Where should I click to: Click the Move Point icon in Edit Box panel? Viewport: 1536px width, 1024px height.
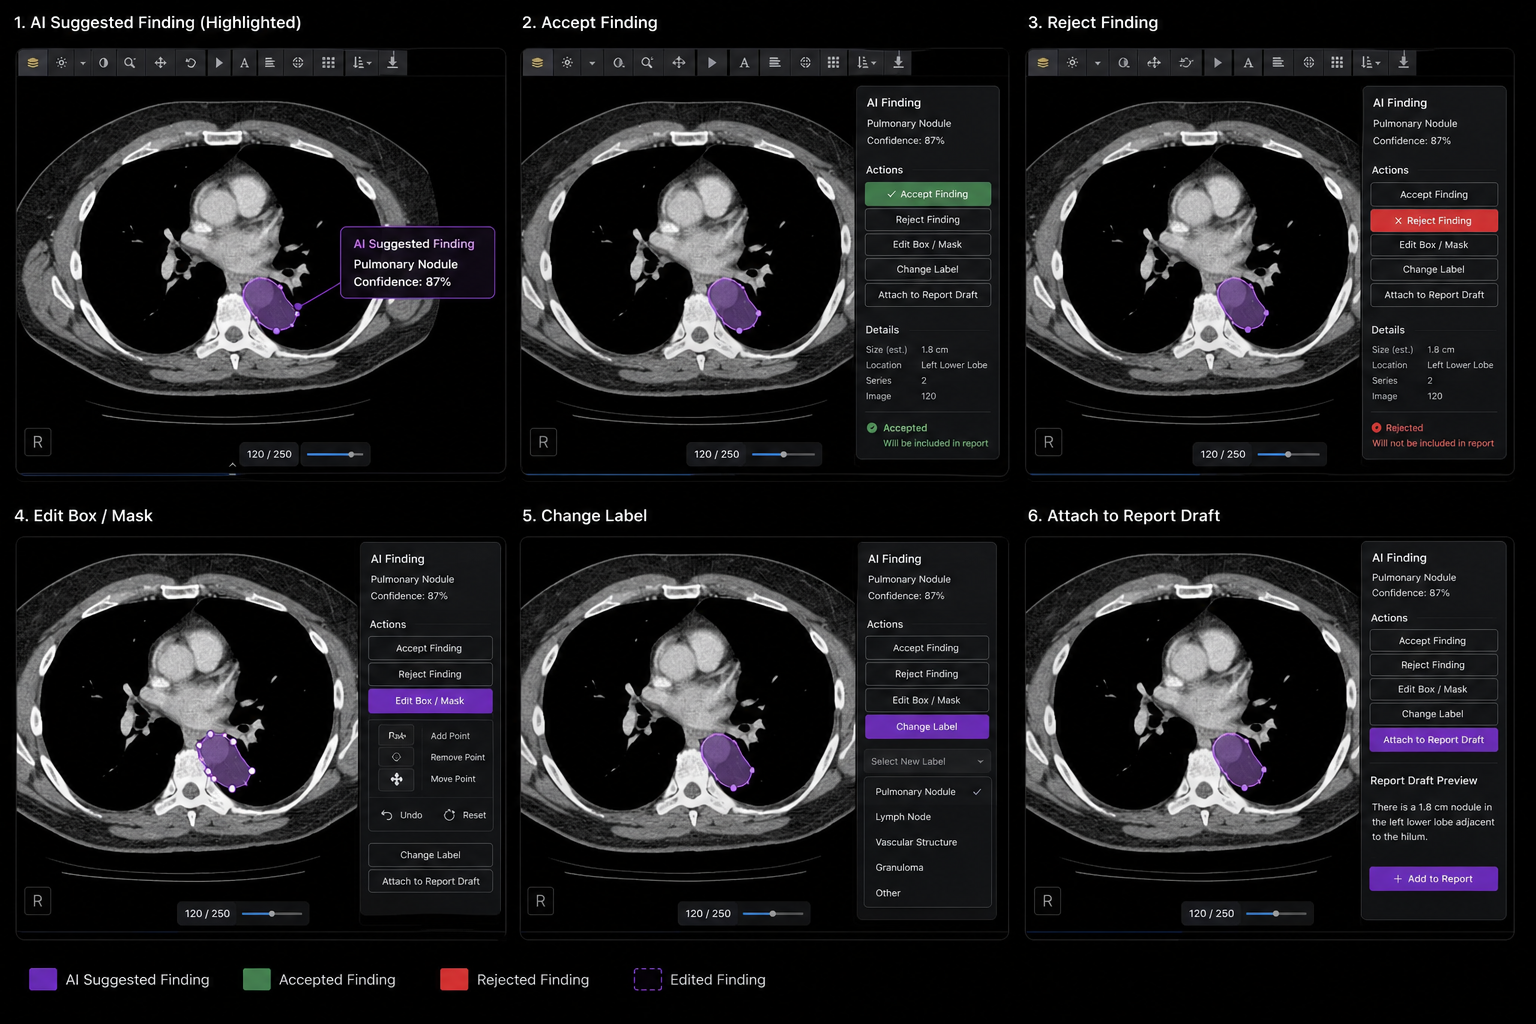coord(397,779)
